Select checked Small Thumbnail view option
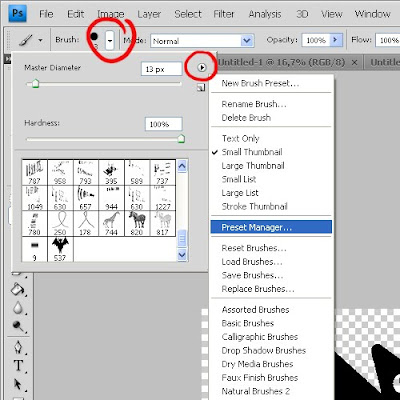 click(271, 152)
